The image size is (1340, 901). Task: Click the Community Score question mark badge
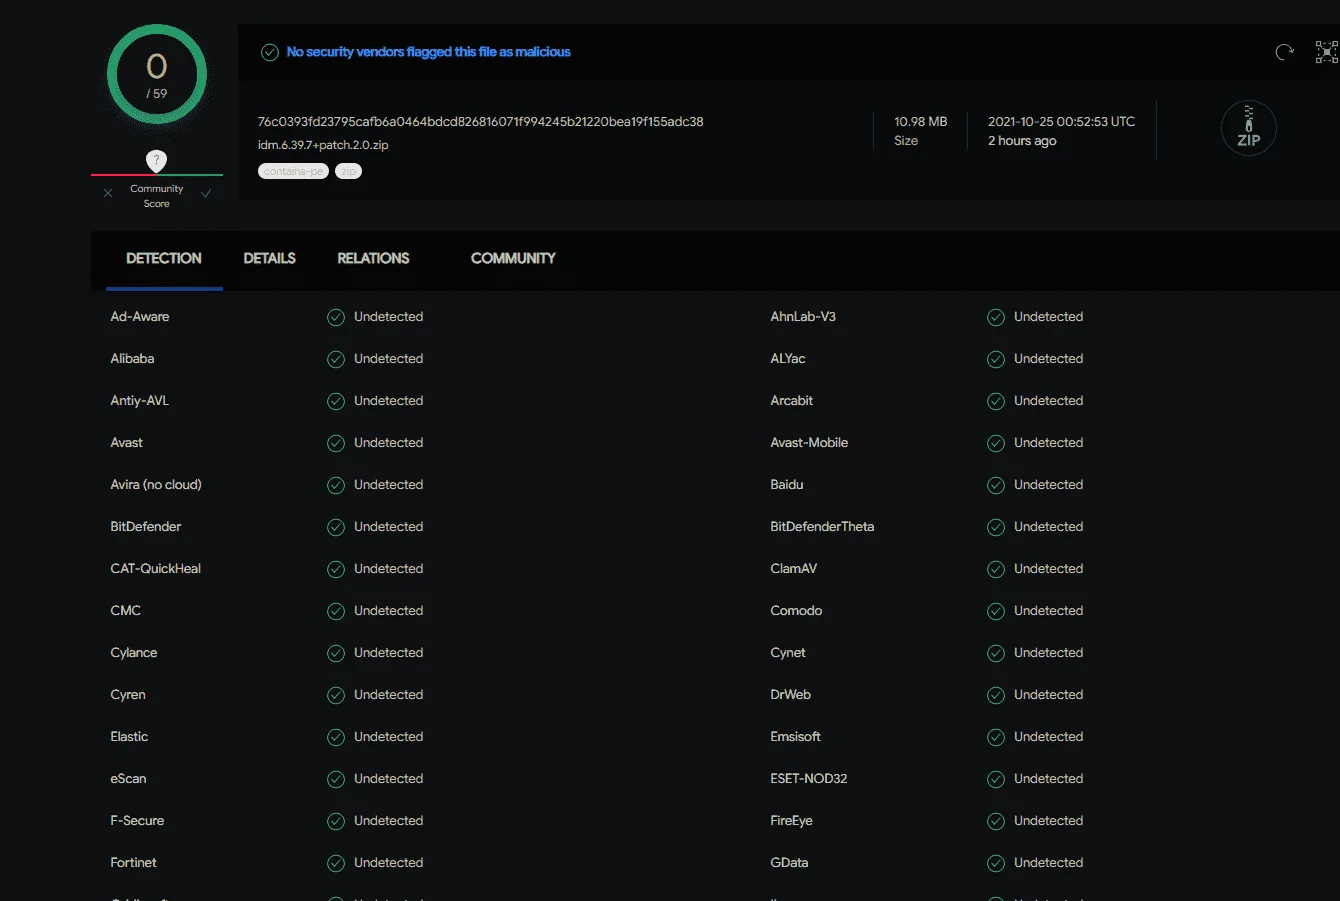(x=157, y=160)
